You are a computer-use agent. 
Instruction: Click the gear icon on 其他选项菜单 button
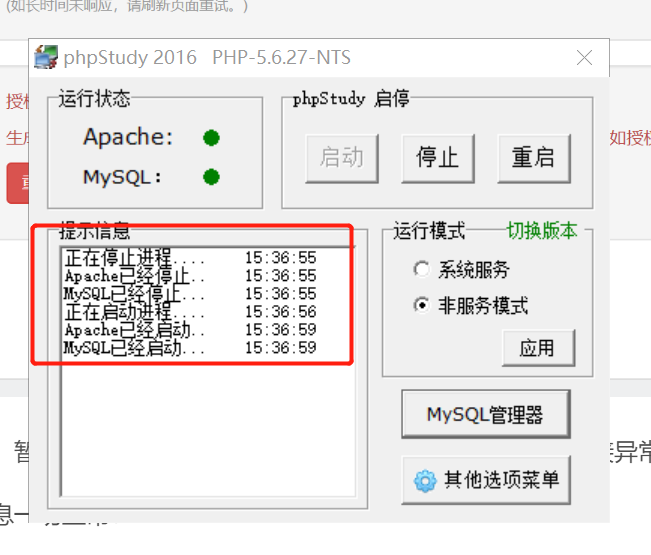(425, 481)
